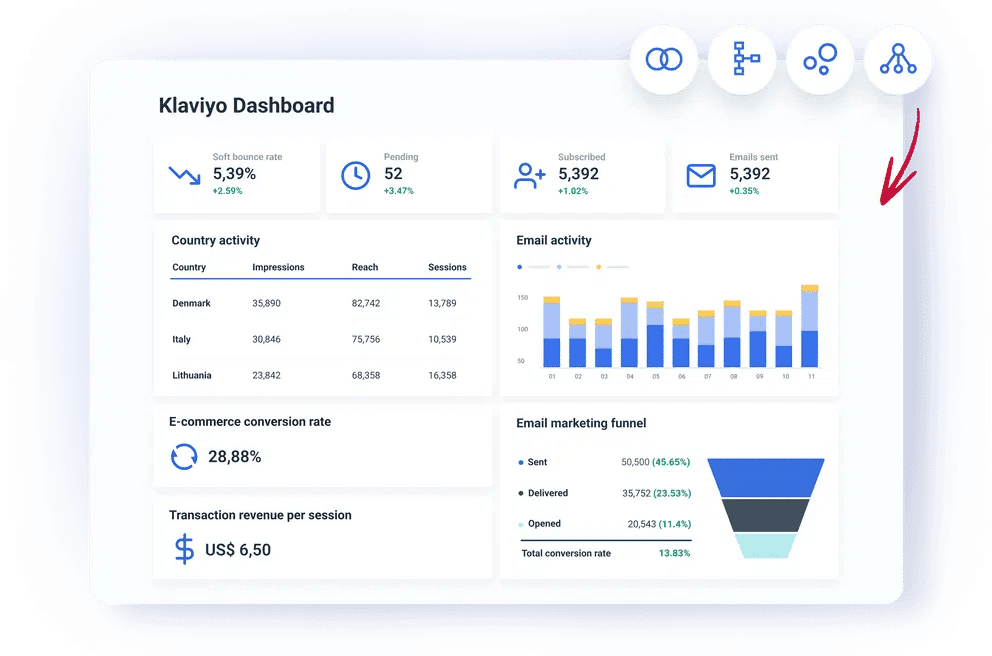This screenshot has width=992, height=656.
Task: Click the Country activity heading
Action: (x=215, y=240)
